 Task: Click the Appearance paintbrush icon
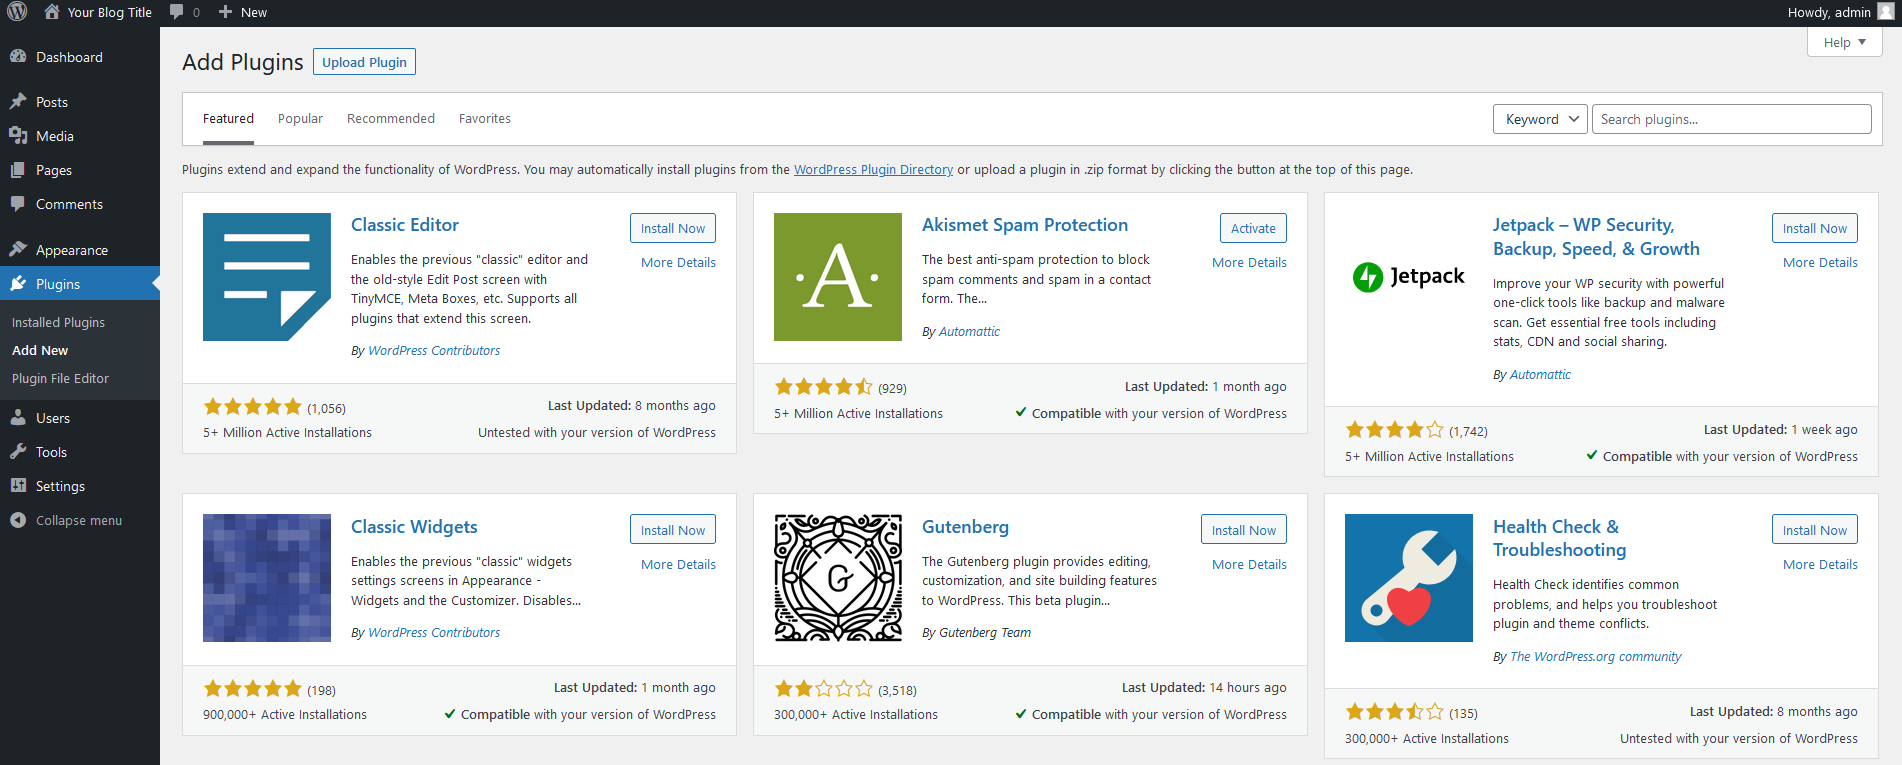coord(18,250)
